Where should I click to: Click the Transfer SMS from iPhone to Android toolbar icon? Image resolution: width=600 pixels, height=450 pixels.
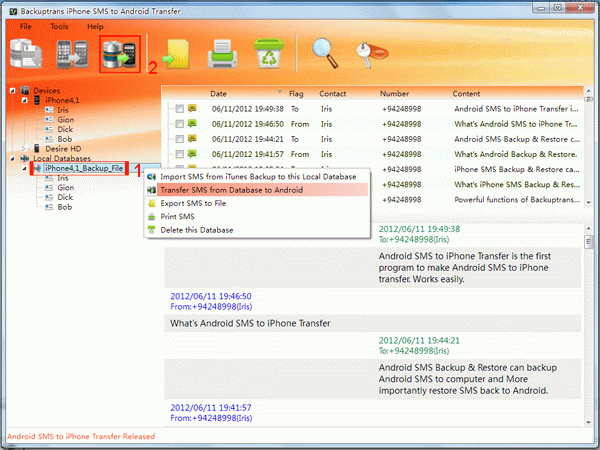point(72,54)
